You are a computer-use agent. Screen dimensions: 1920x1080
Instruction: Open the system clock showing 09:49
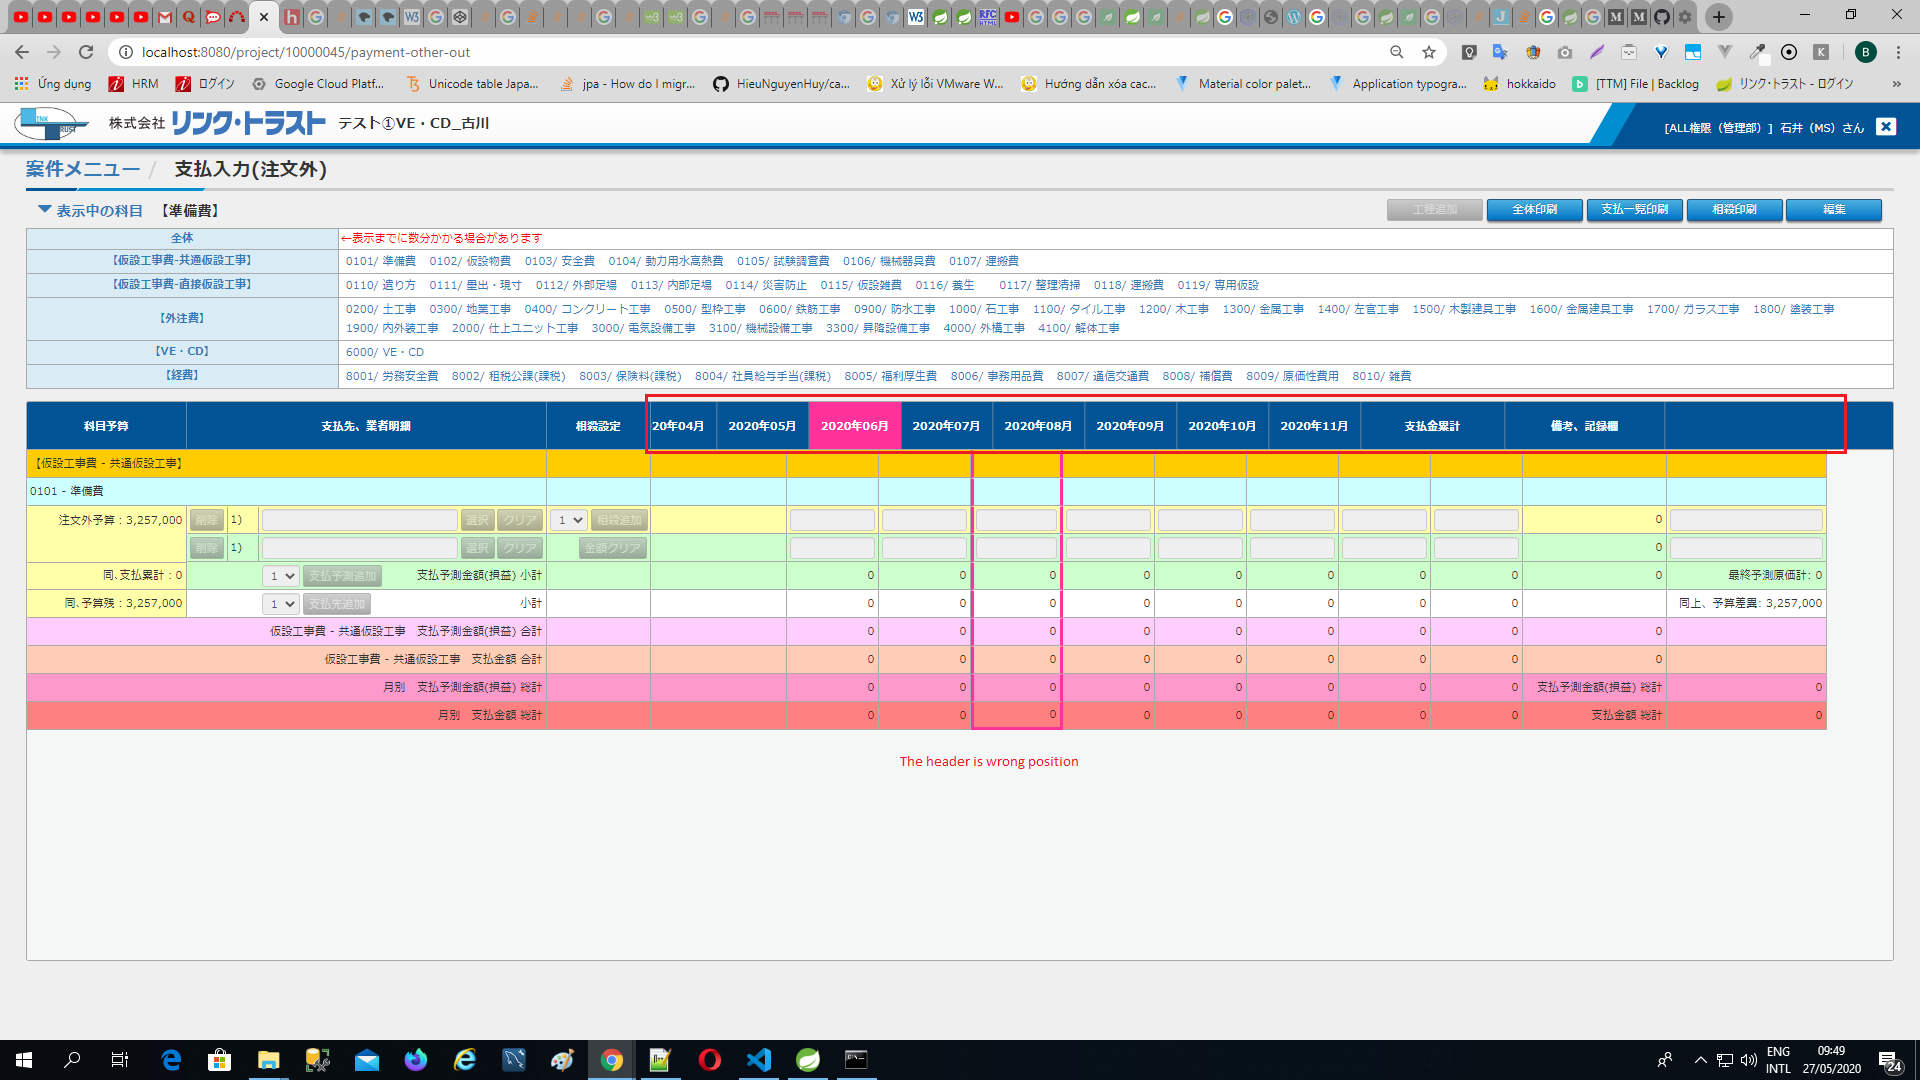click(1831, 1060)
